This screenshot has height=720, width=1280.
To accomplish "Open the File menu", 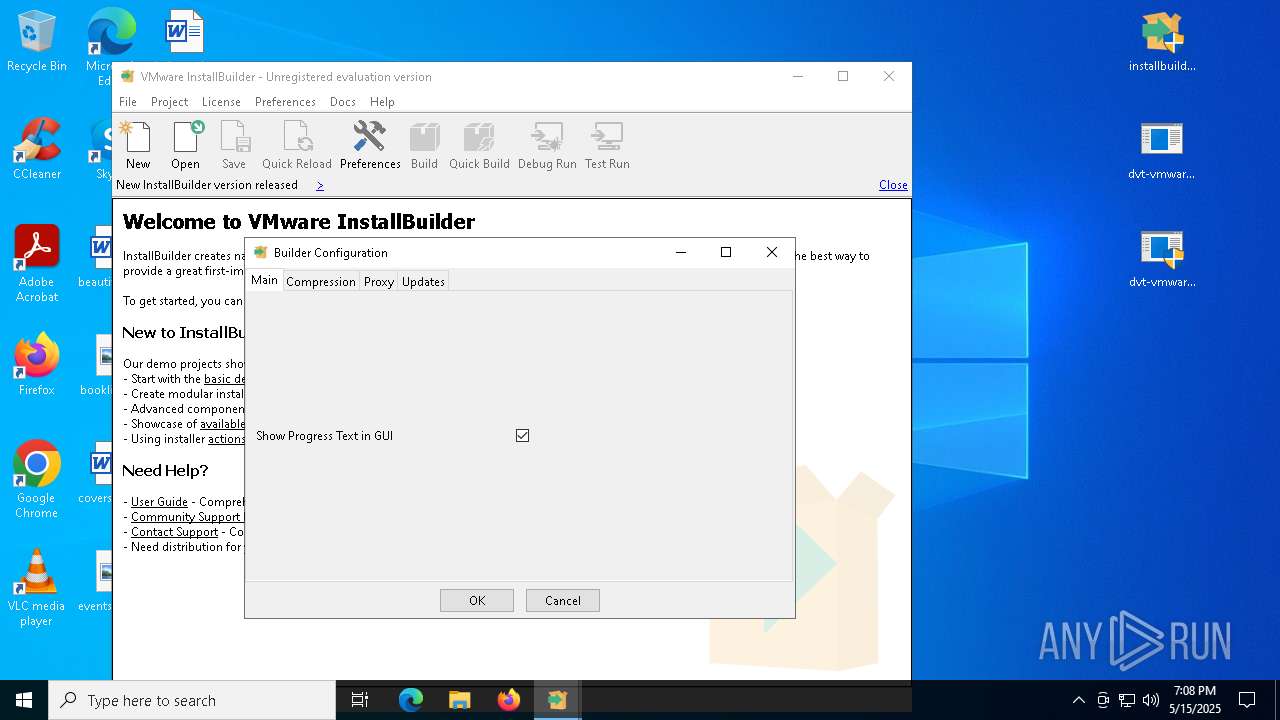I will coord(128,102).
